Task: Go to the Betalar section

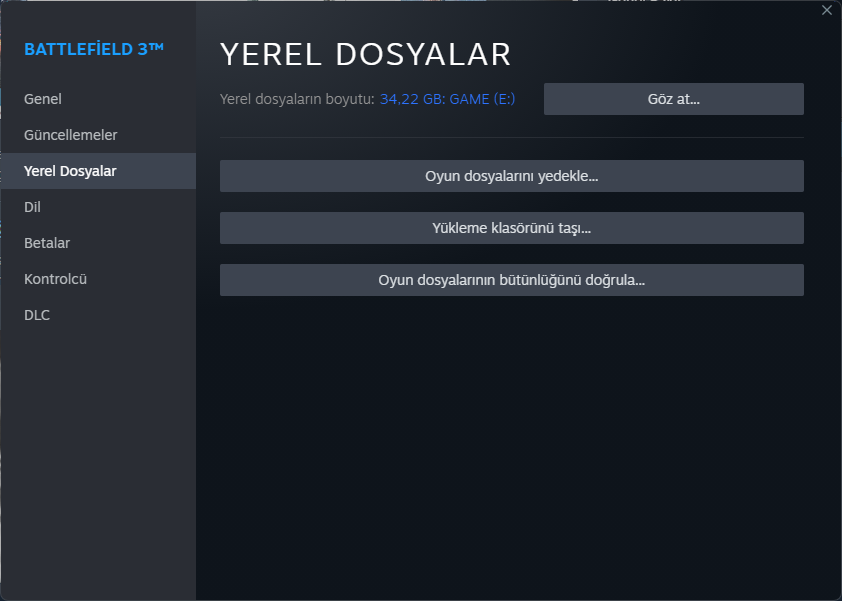Action: tap(98, 243)
